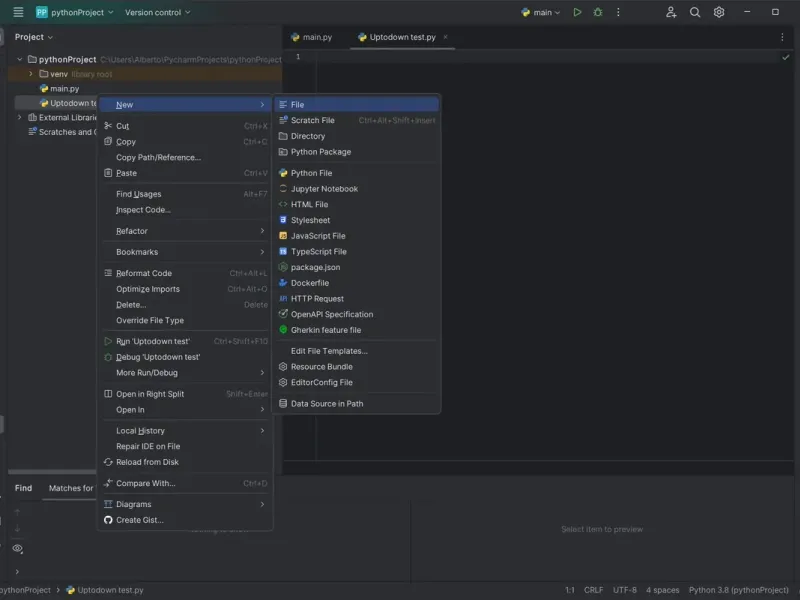Click the Debug bug icon

point(598,12)
